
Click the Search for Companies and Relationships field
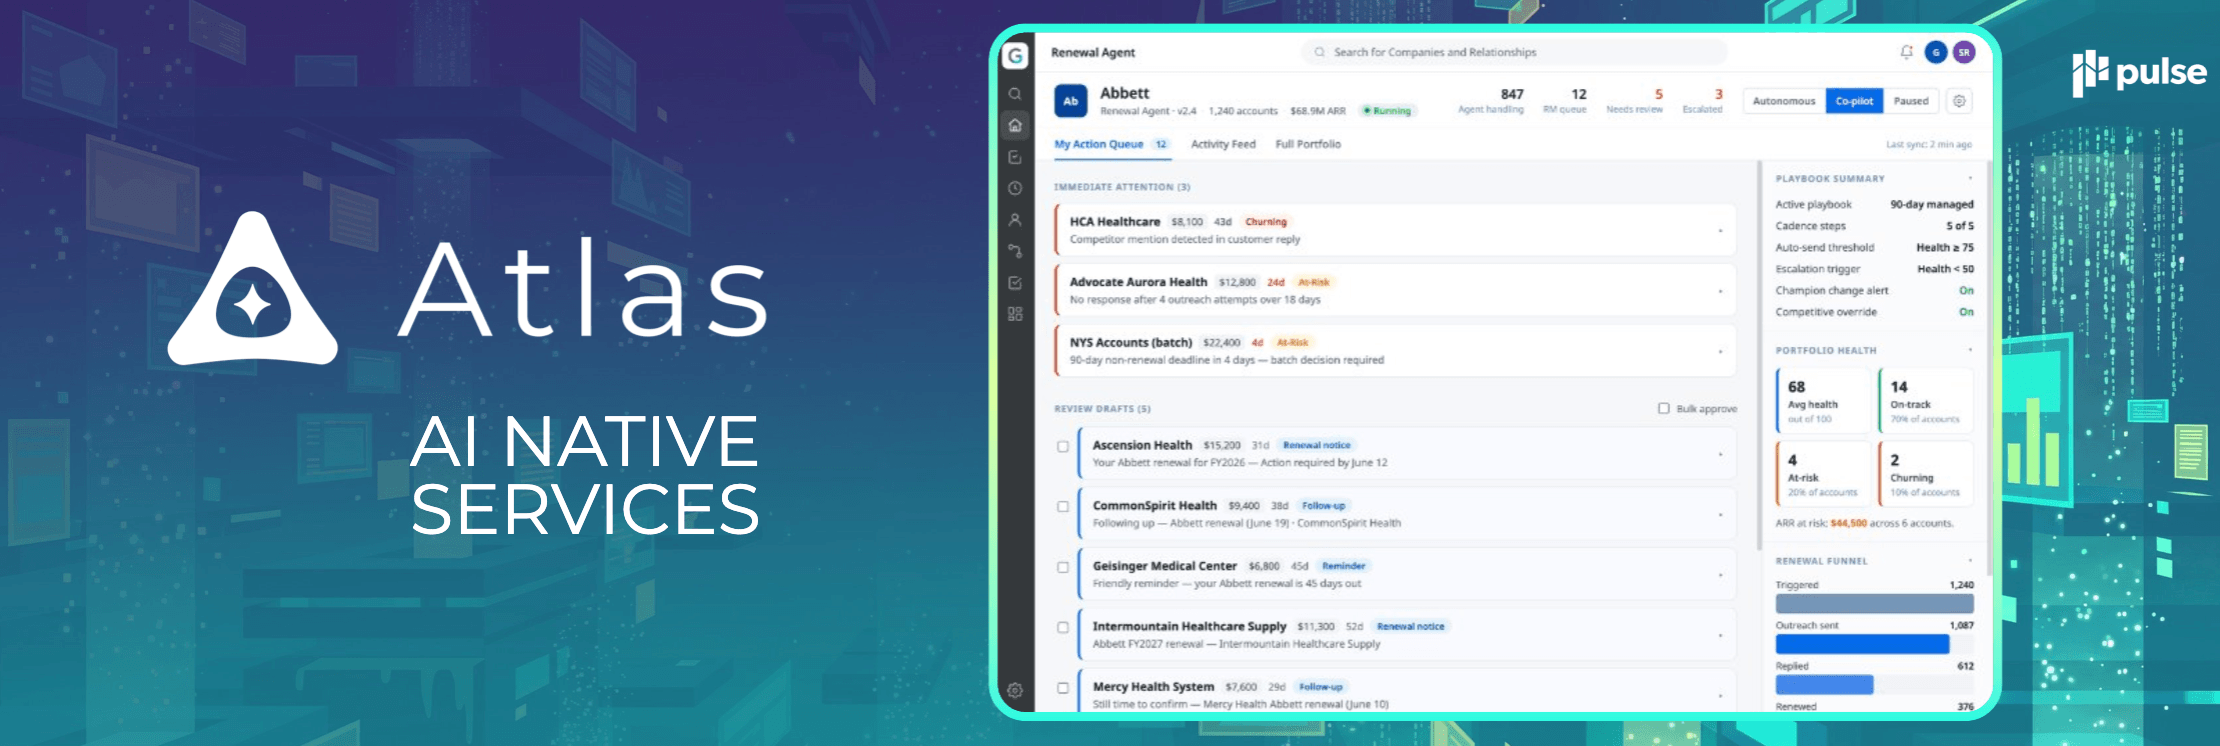(x=1514, y=52)
